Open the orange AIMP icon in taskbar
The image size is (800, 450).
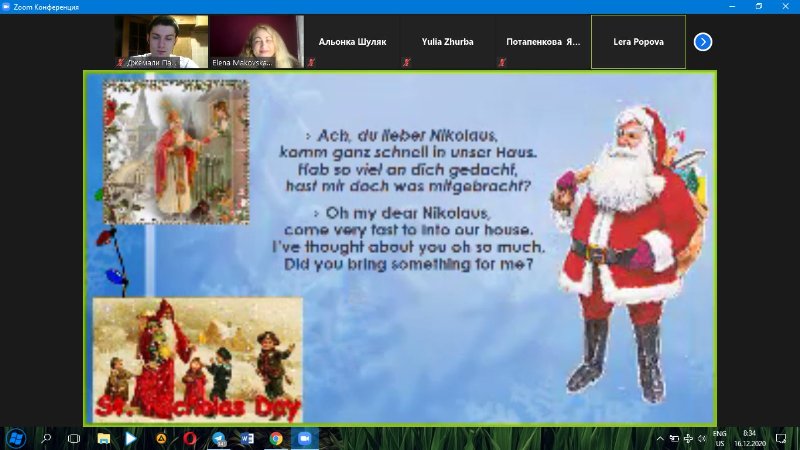(161, 438)
